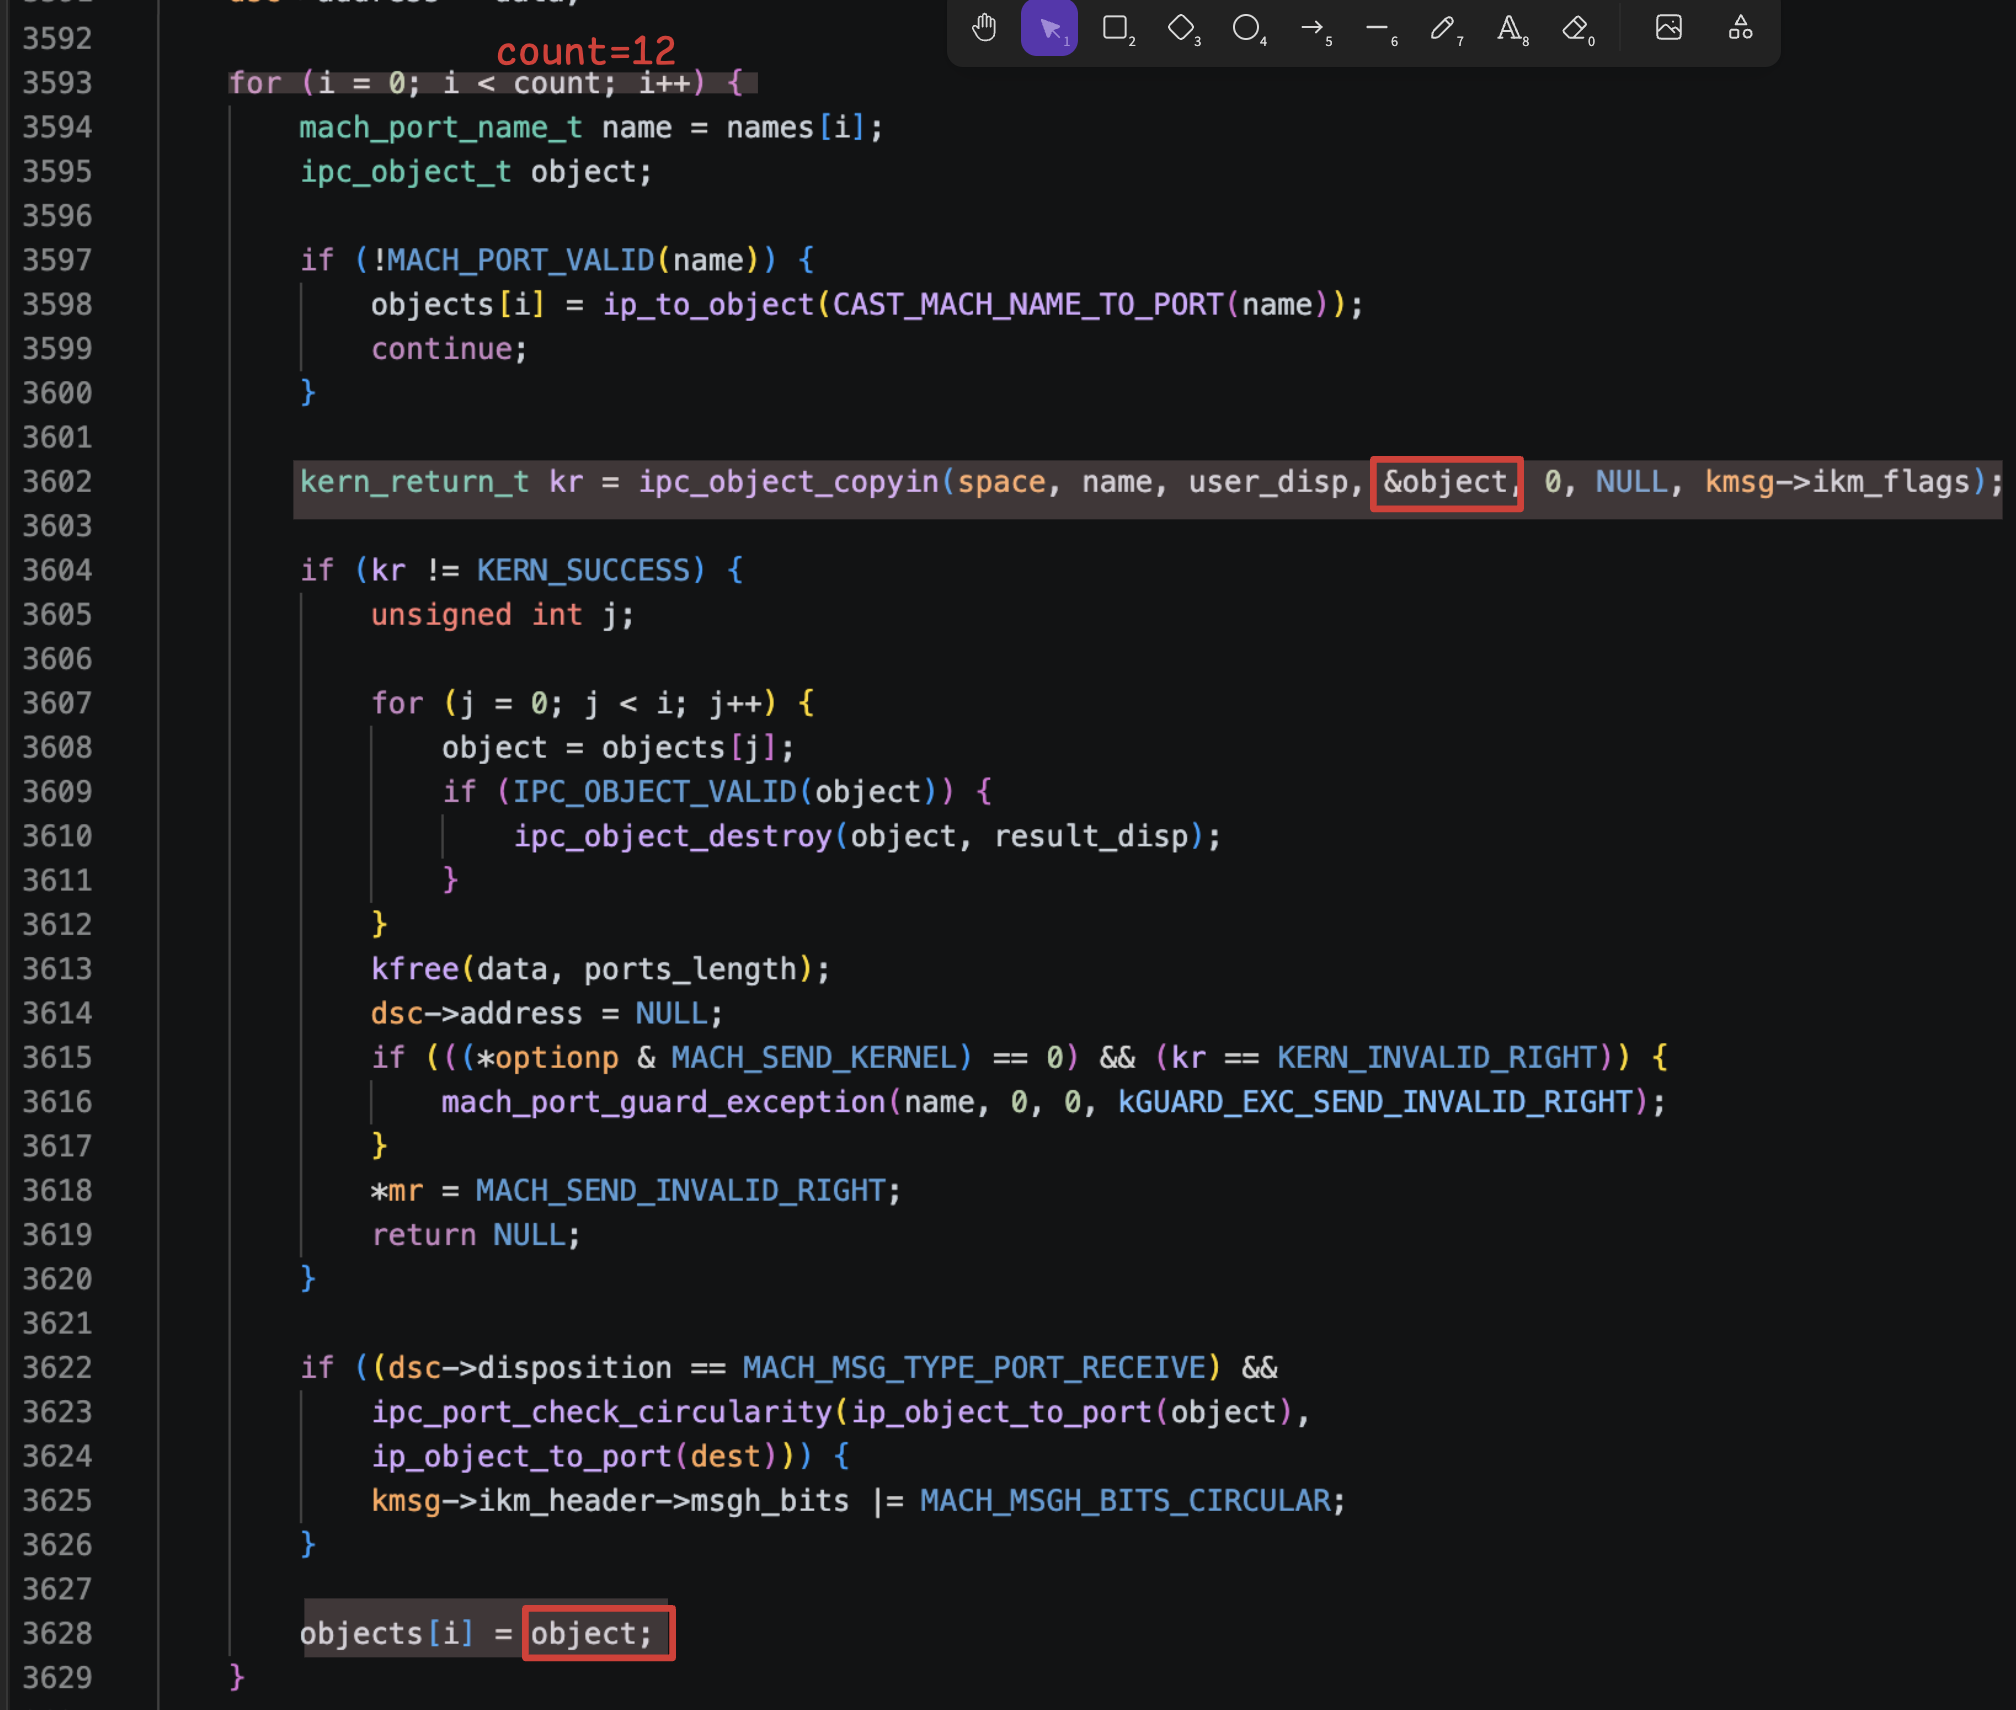Click line number 3613
Viewport: 2016px width, 1710px height.
(57, 969)
